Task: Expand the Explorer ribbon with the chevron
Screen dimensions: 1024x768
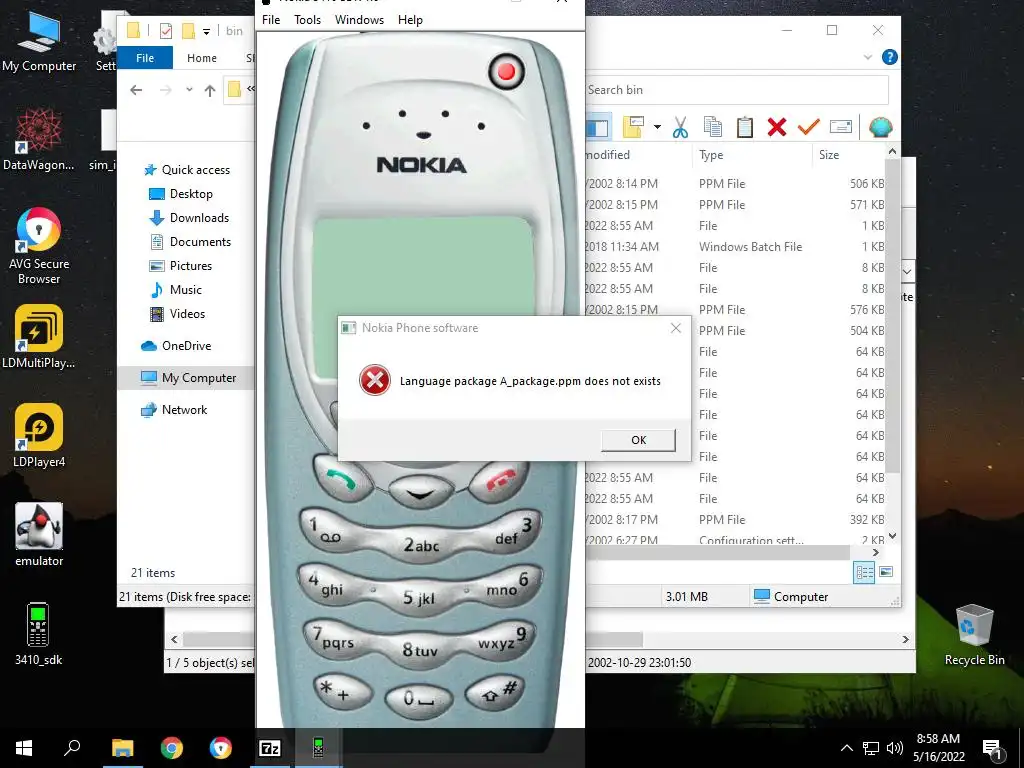Action: (868, 57)
